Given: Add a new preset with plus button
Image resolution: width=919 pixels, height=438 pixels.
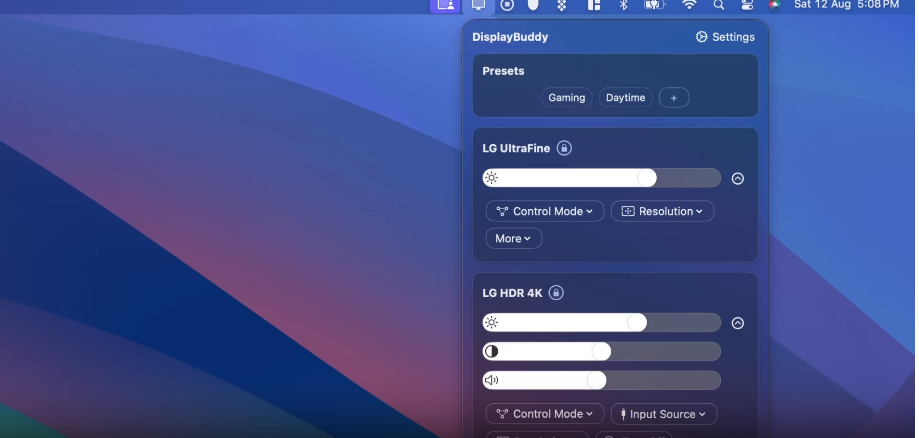Looking at the screenshot, I should tap(673, 97).
